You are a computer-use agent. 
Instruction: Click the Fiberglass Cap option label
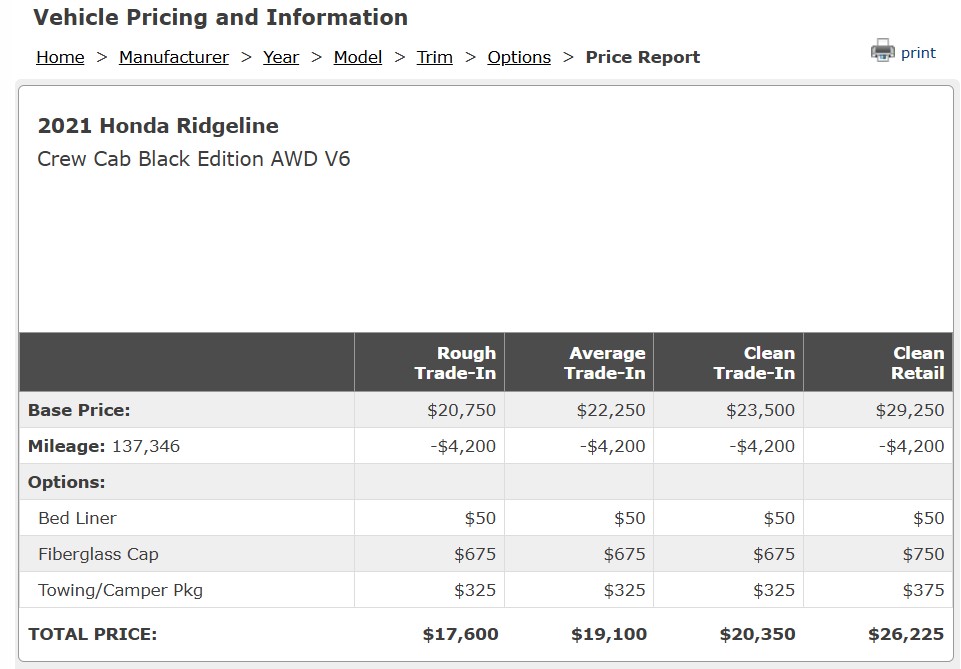coord(98,554)
